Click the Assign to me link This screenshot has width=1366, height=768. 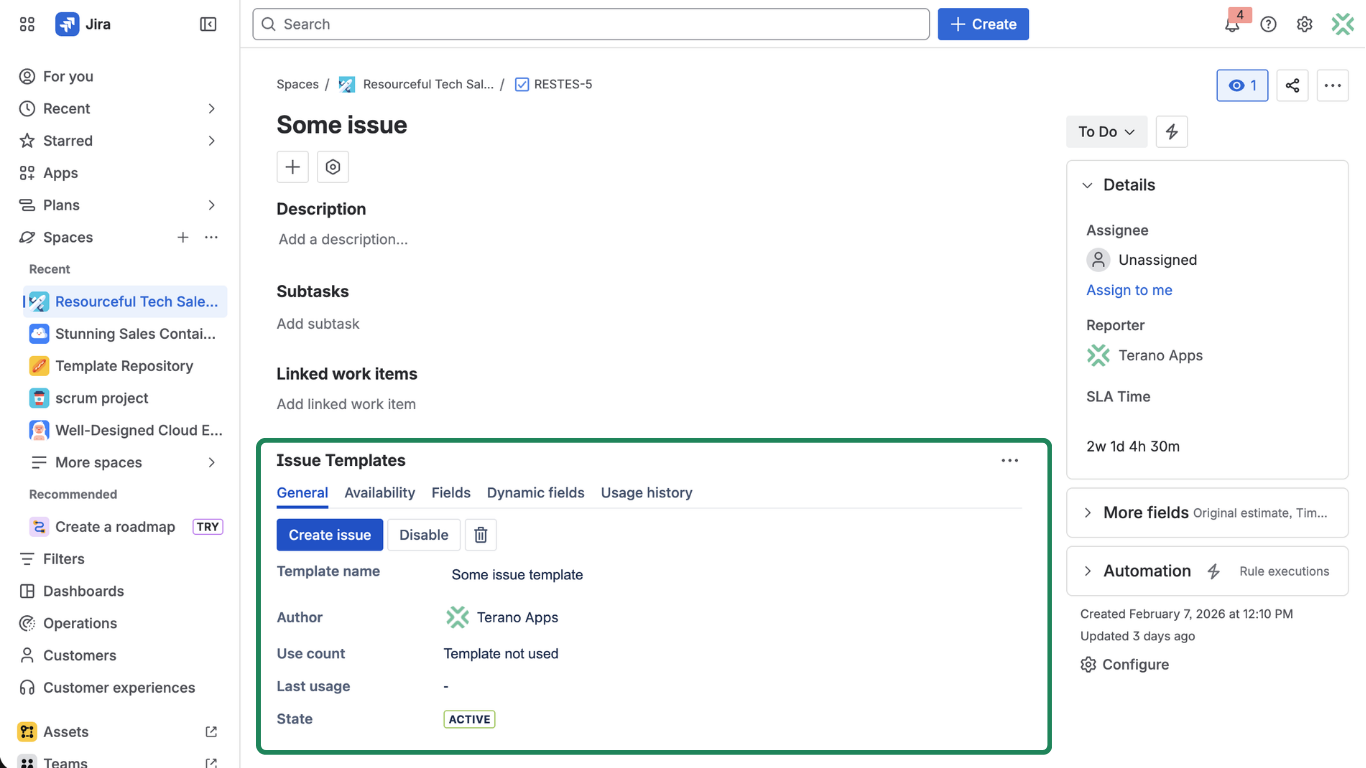click(1129, 290)
